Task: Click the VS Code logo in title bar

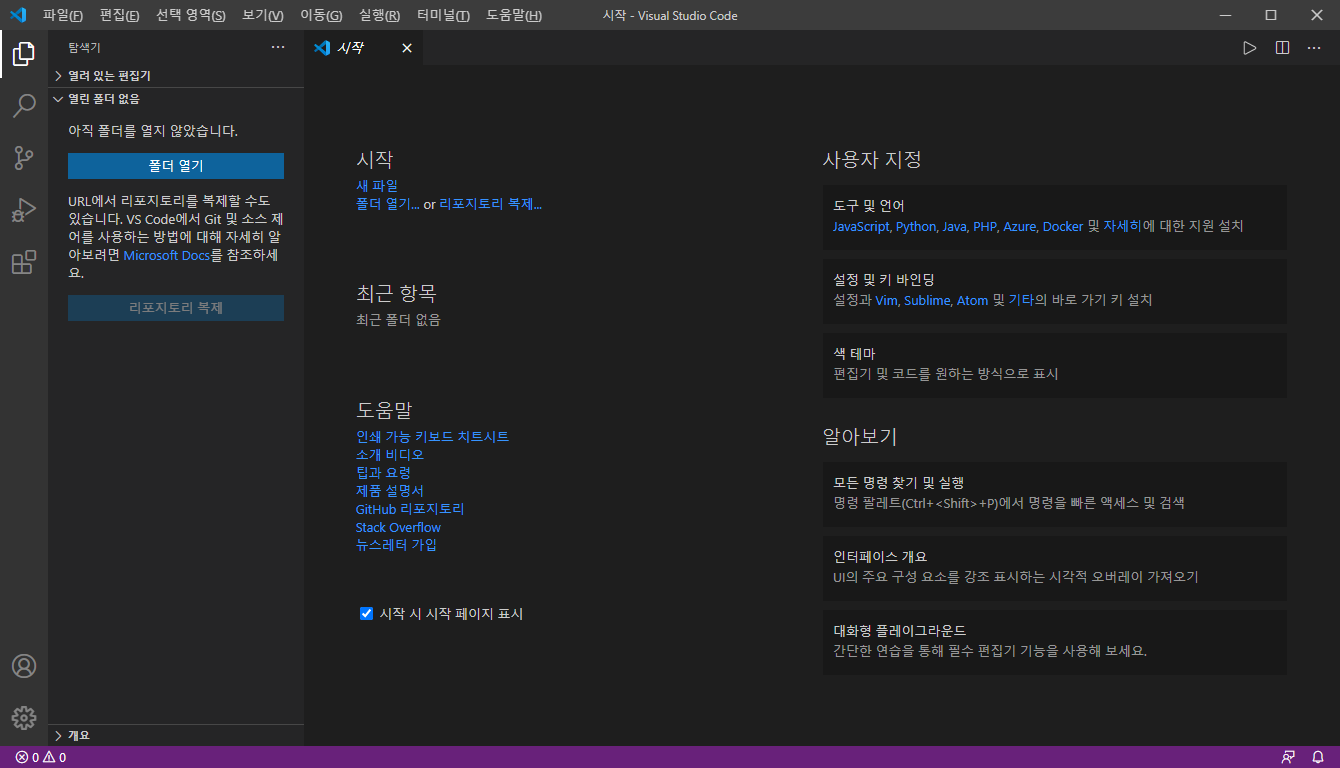Action: pyautogui.click(x=17, y=15)
